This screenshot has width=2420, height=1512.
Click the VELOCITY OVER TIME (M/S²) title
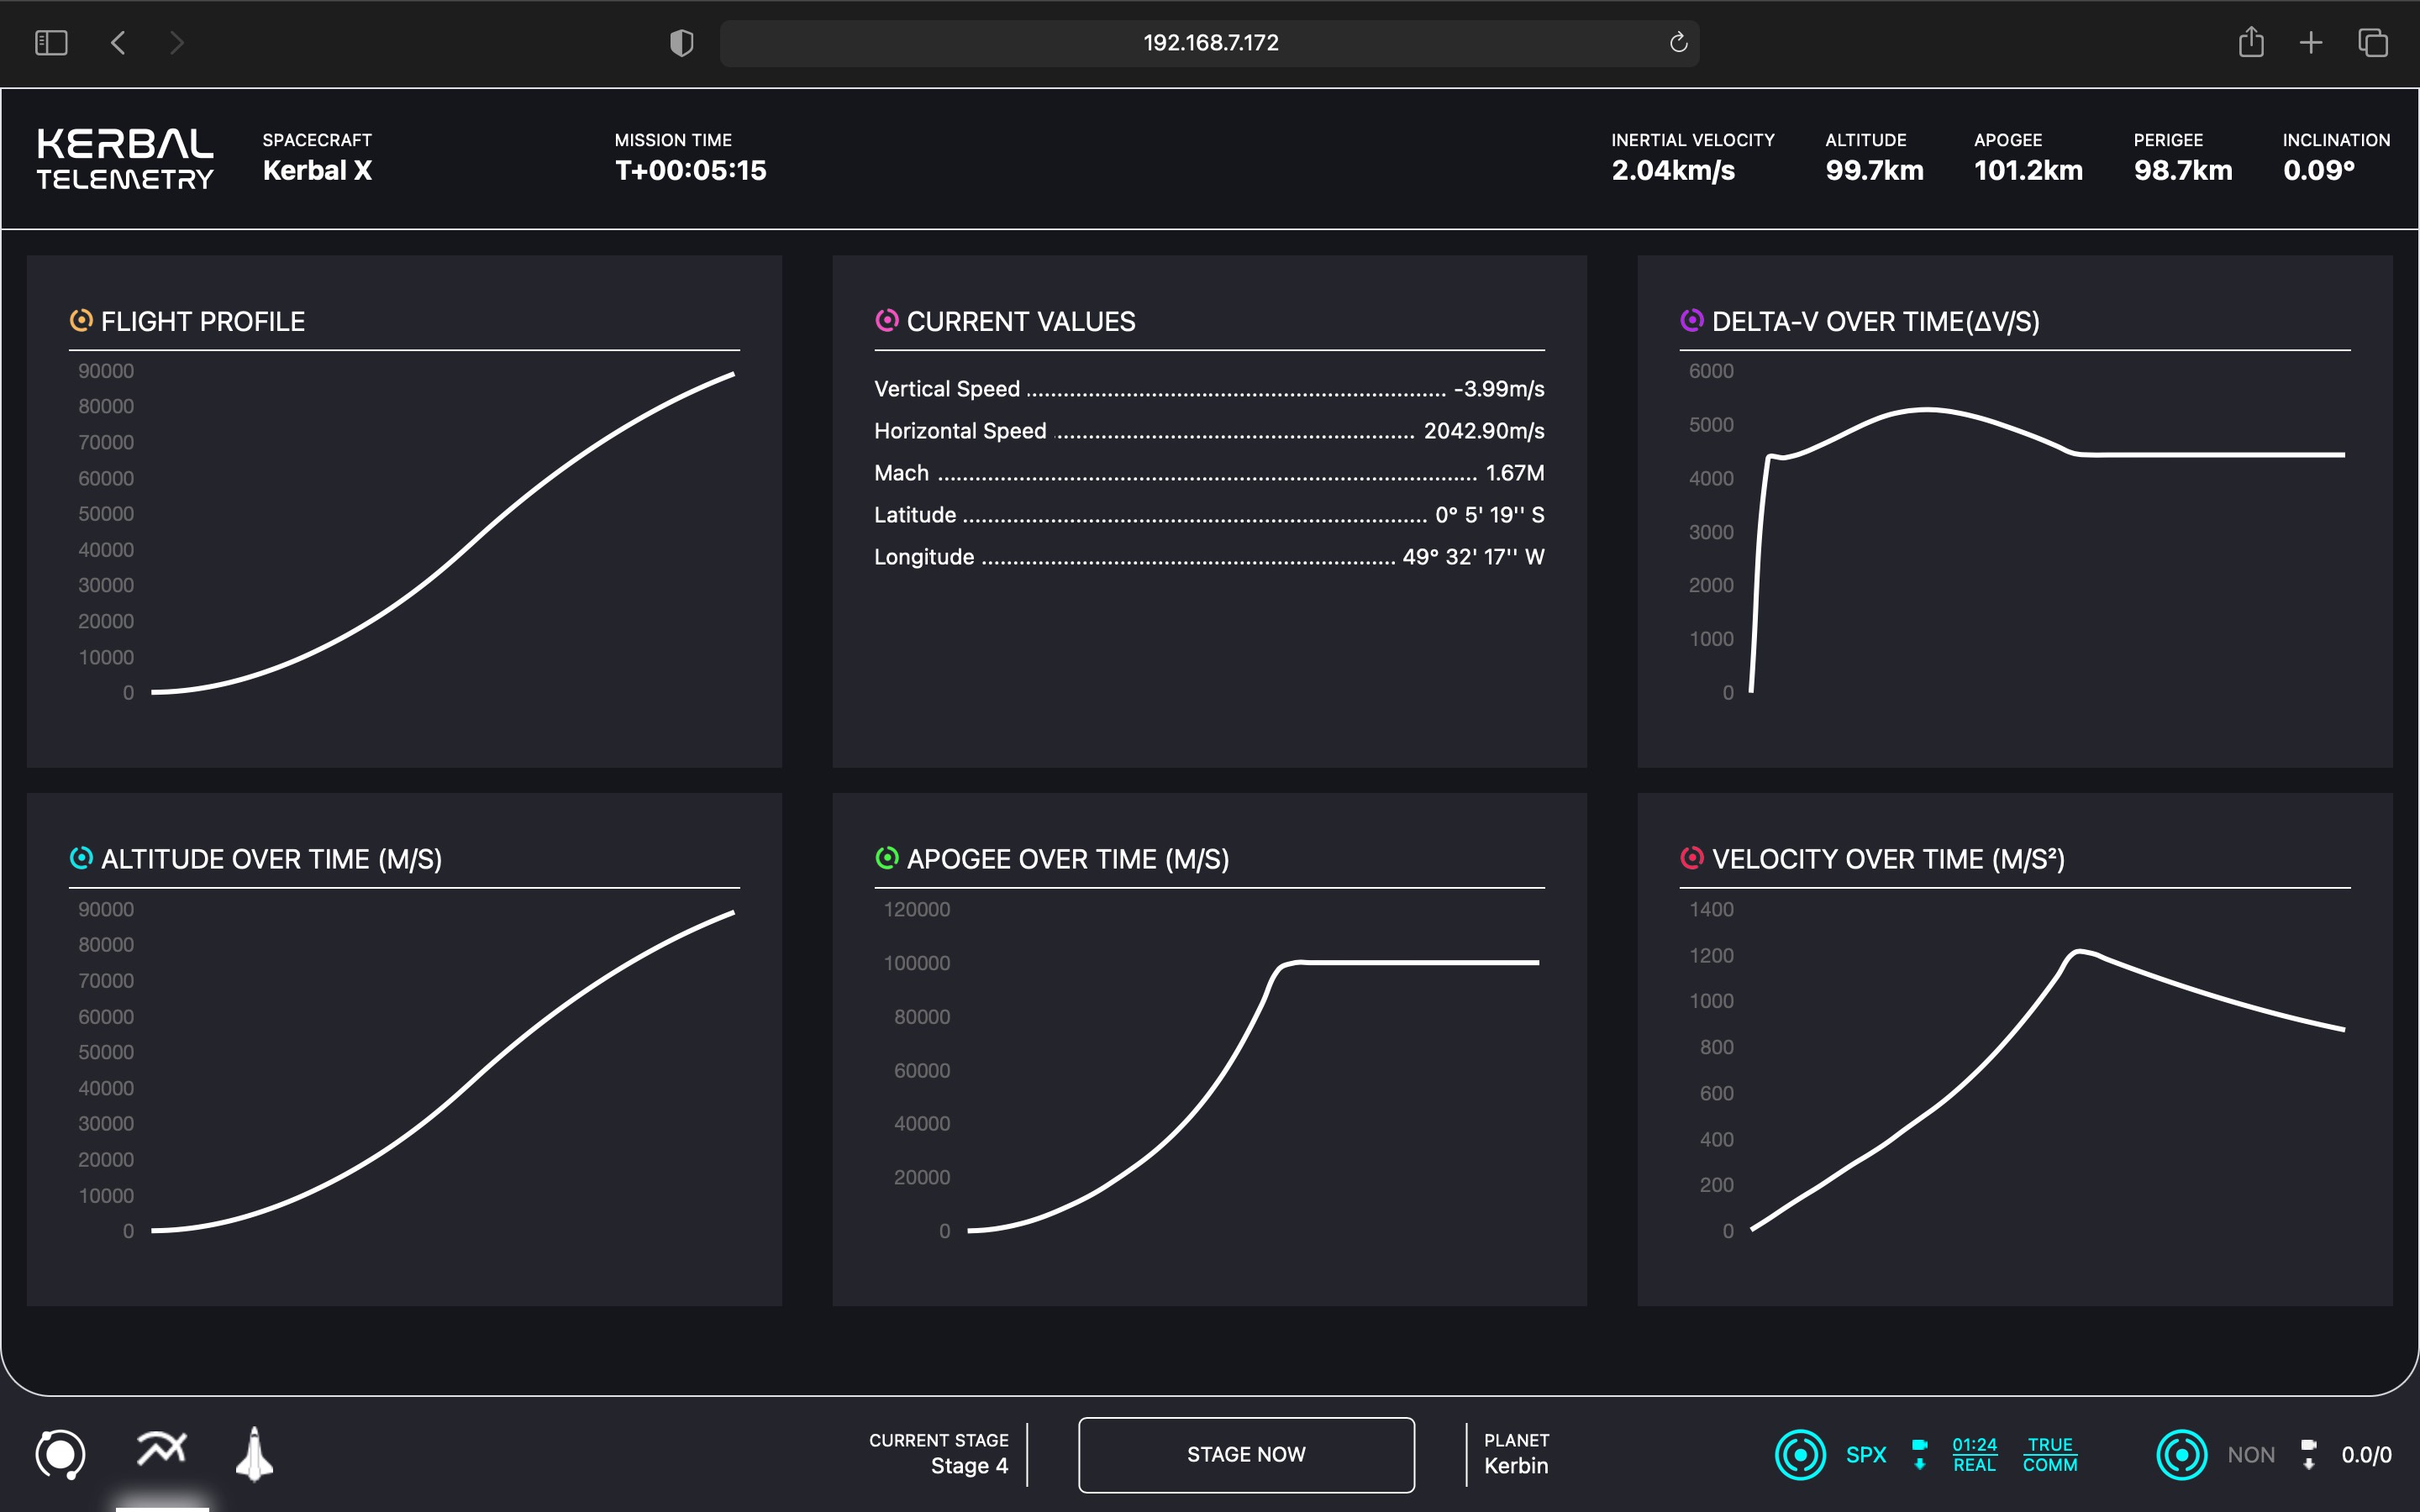point(1888,859)
